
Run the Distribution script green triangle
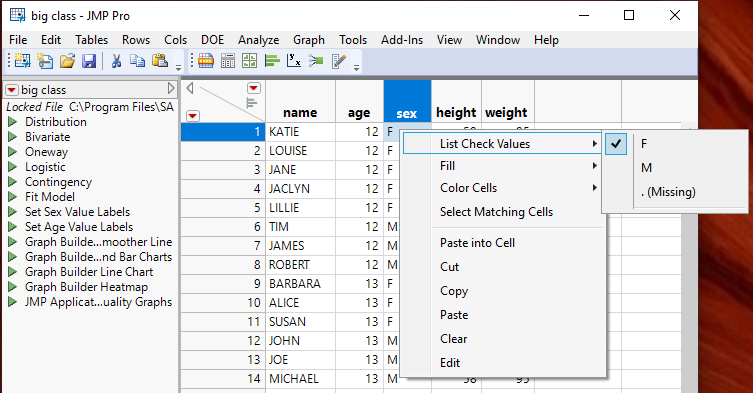pos(13,122)
